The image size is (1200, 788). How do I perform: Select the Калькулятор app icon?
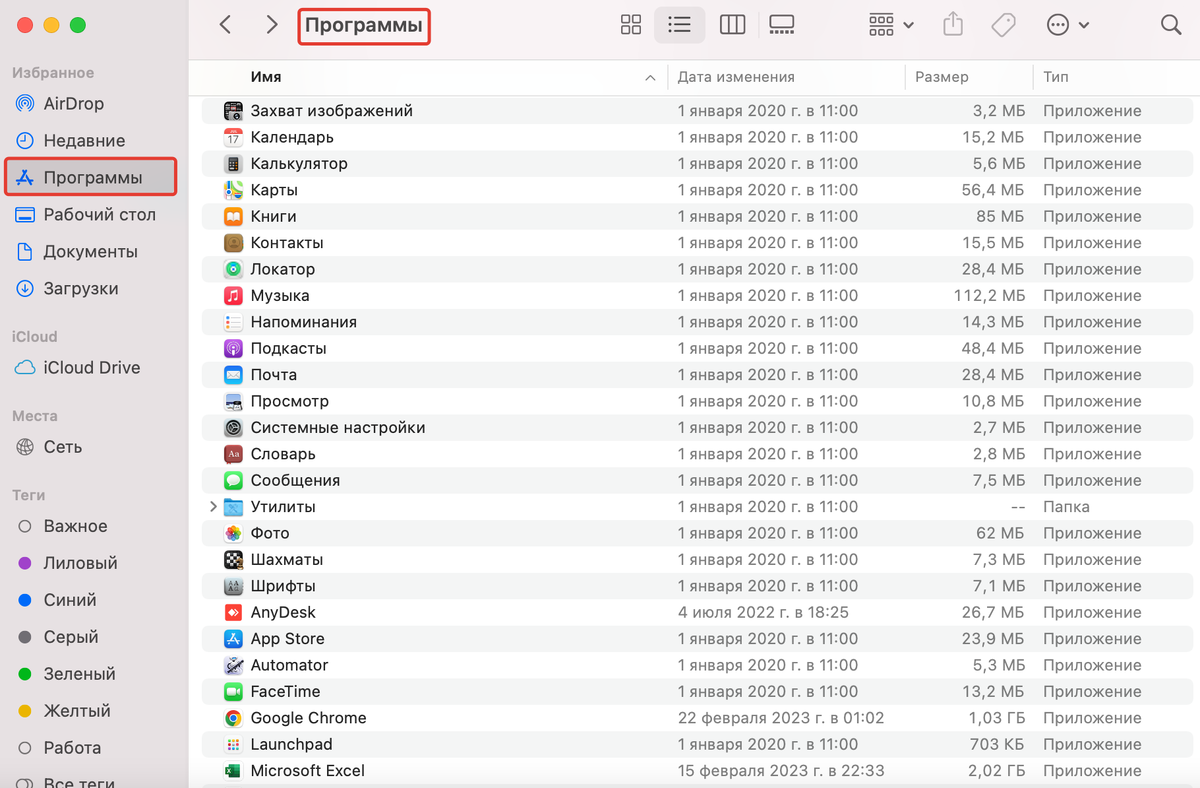233,164
